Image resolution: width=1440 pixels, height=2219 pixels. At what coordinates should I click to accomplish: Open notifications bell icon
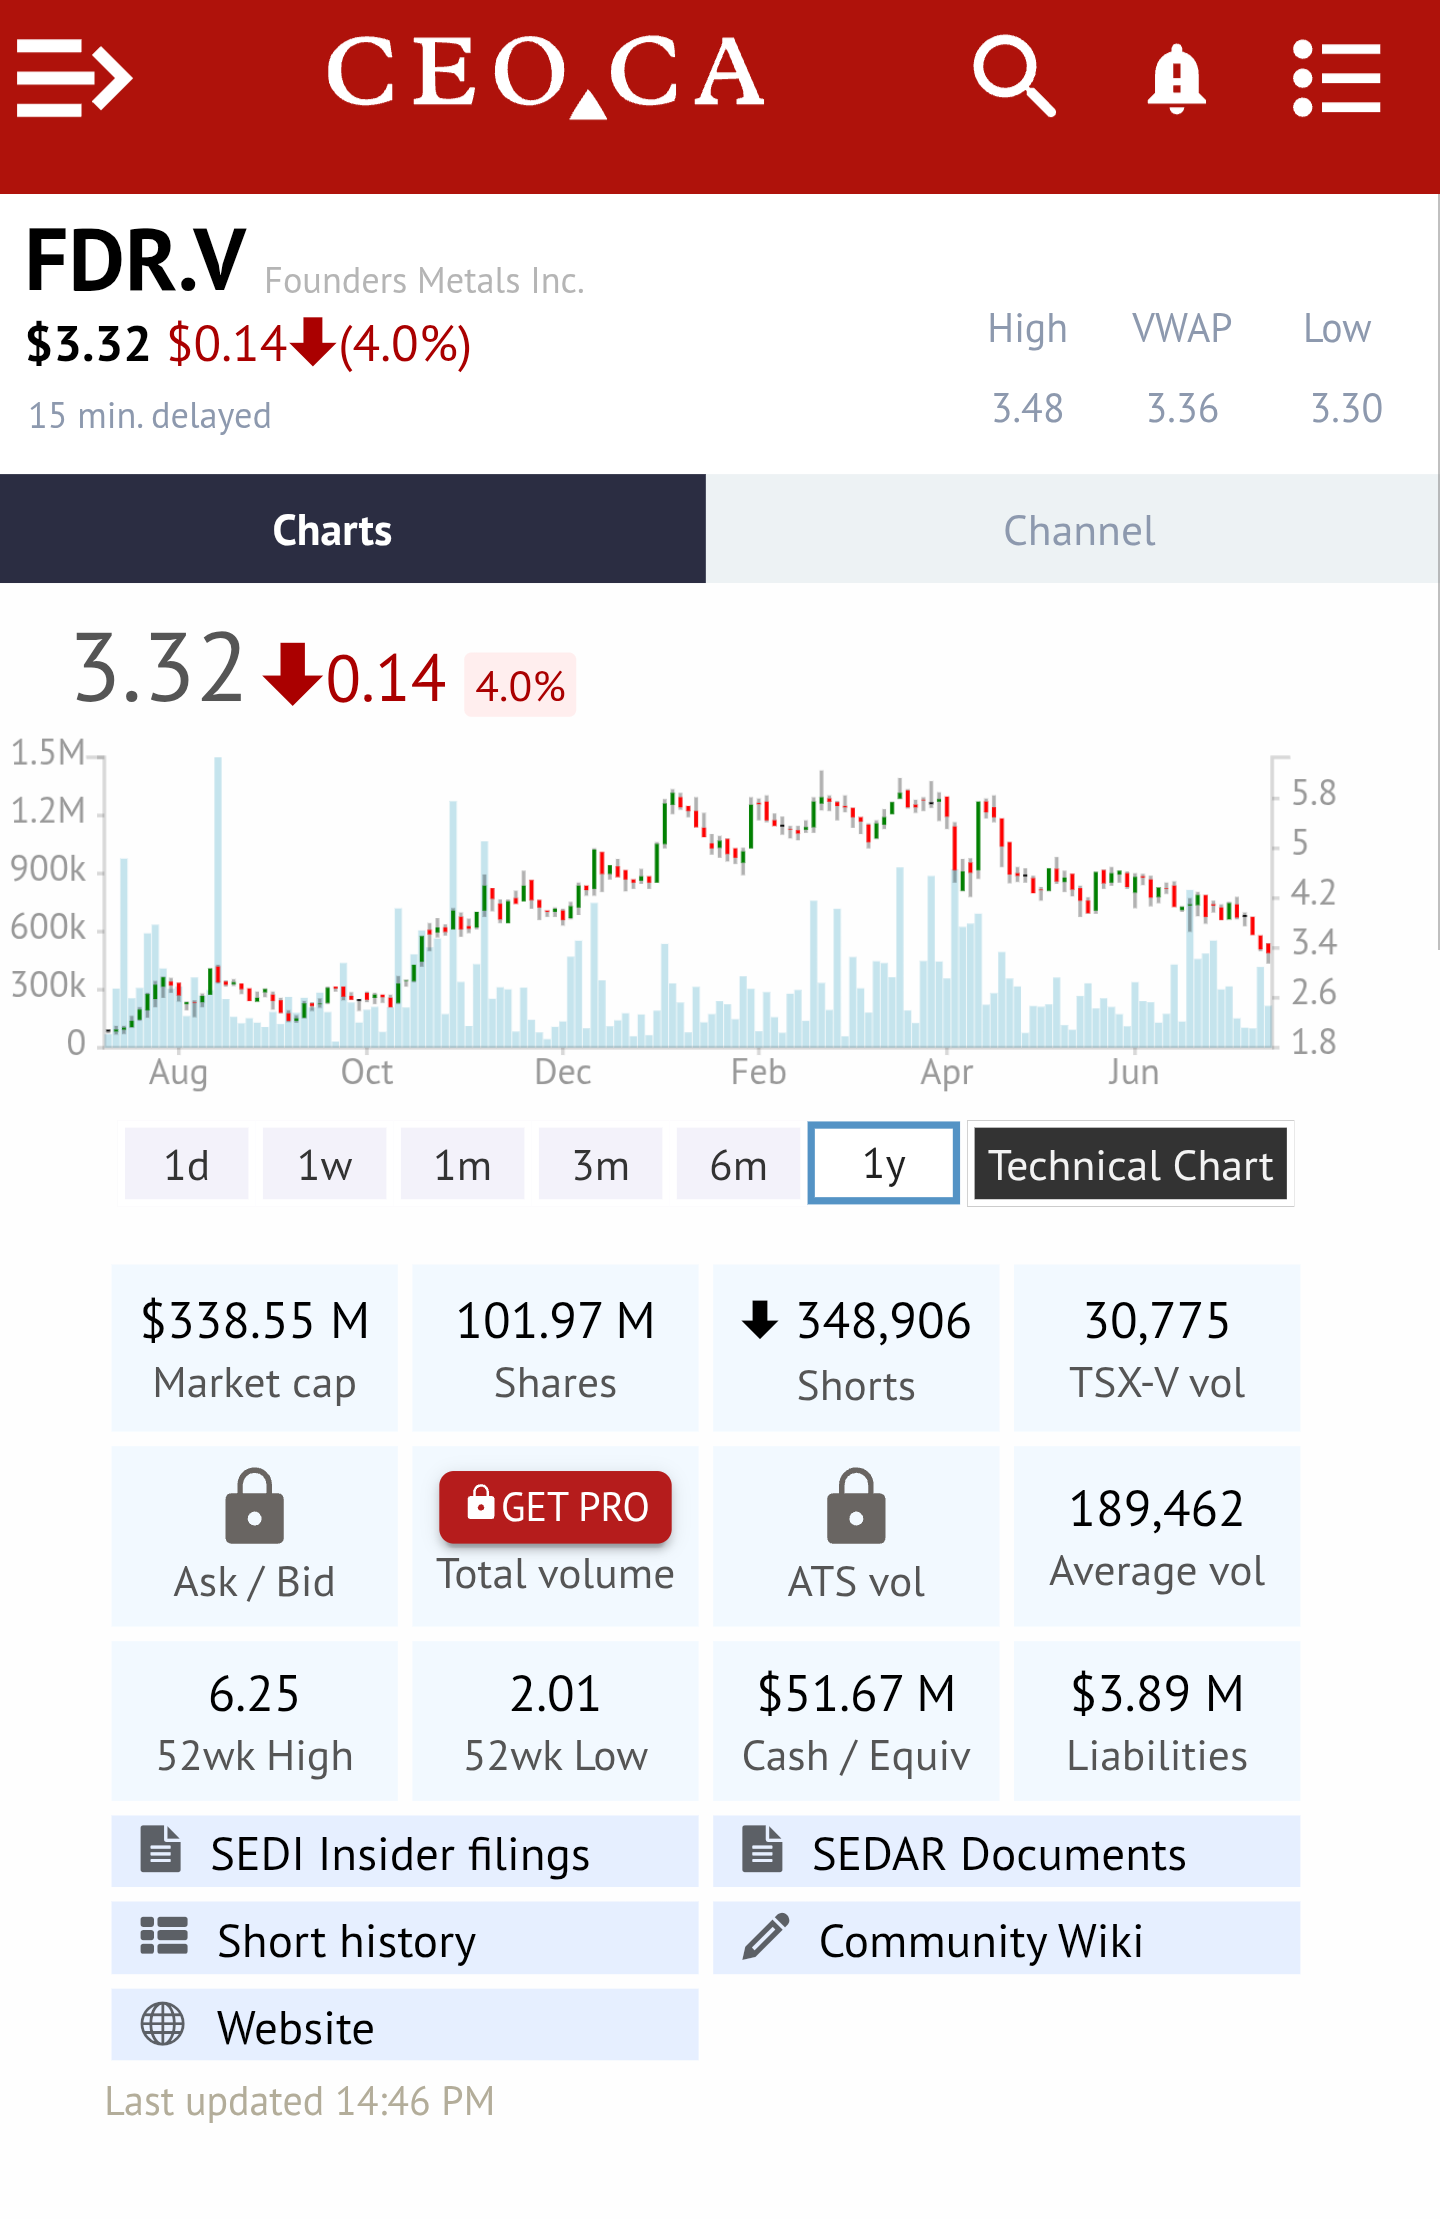click(1176, 78)
